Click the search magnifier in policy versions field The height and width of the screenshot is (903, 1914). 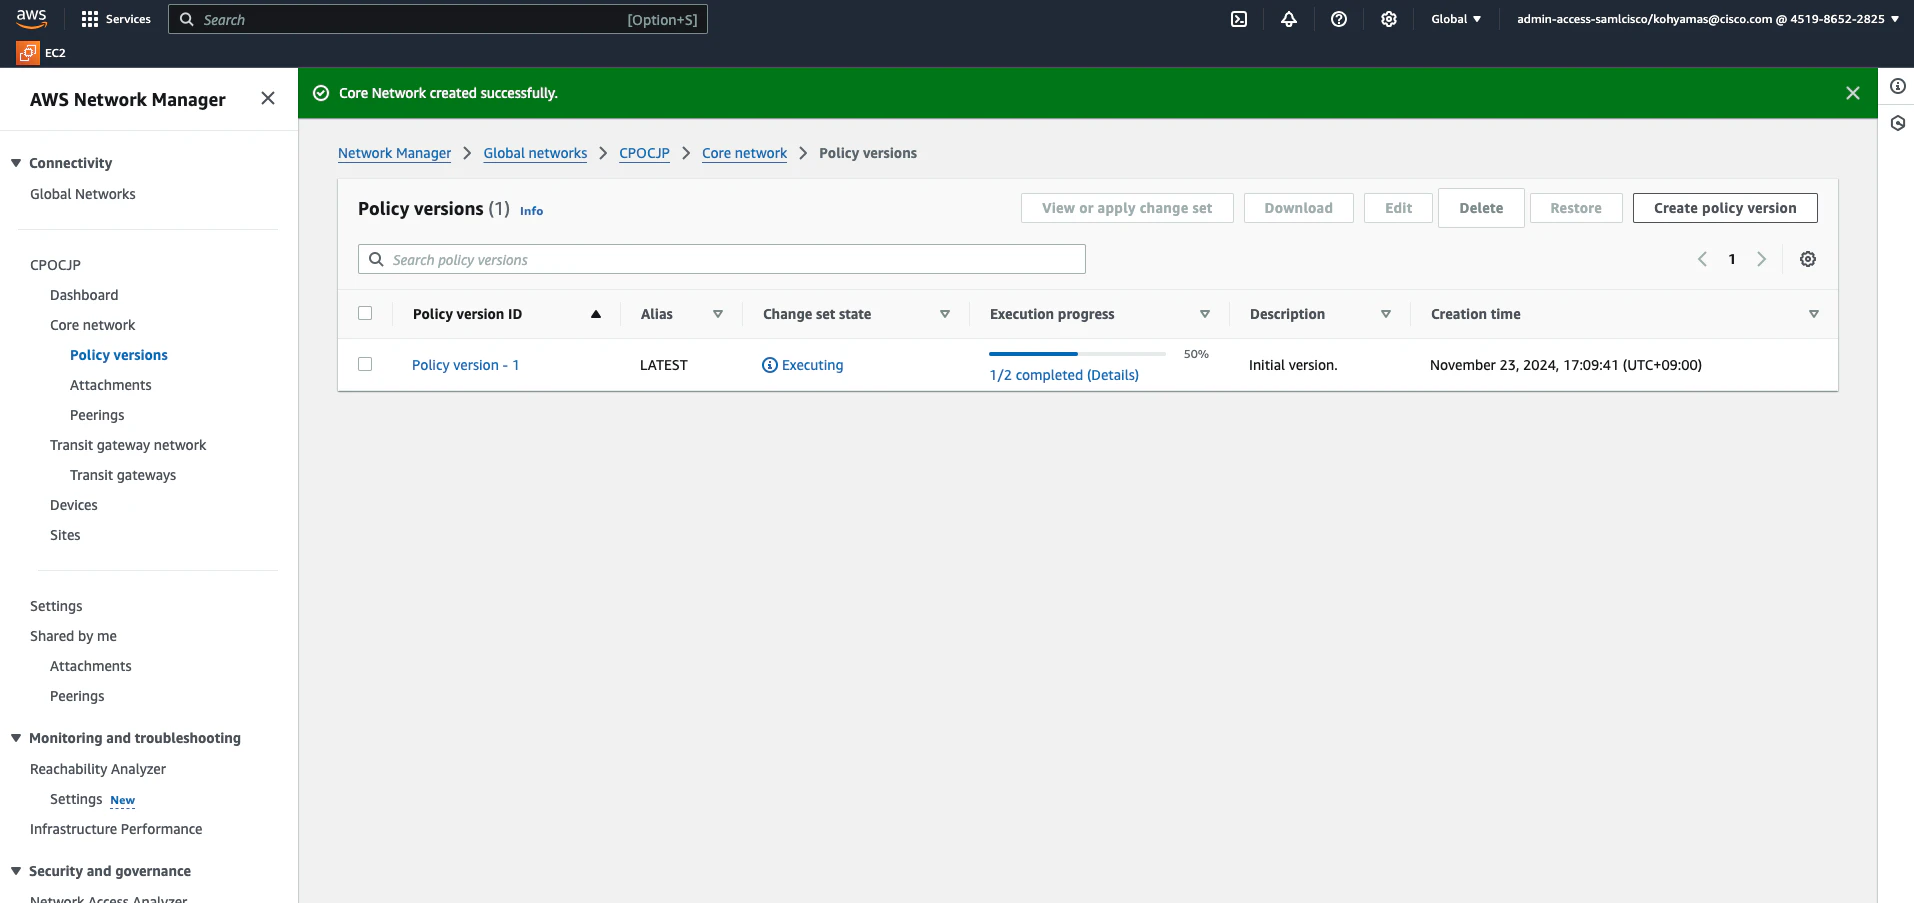(x=377, y=259)
